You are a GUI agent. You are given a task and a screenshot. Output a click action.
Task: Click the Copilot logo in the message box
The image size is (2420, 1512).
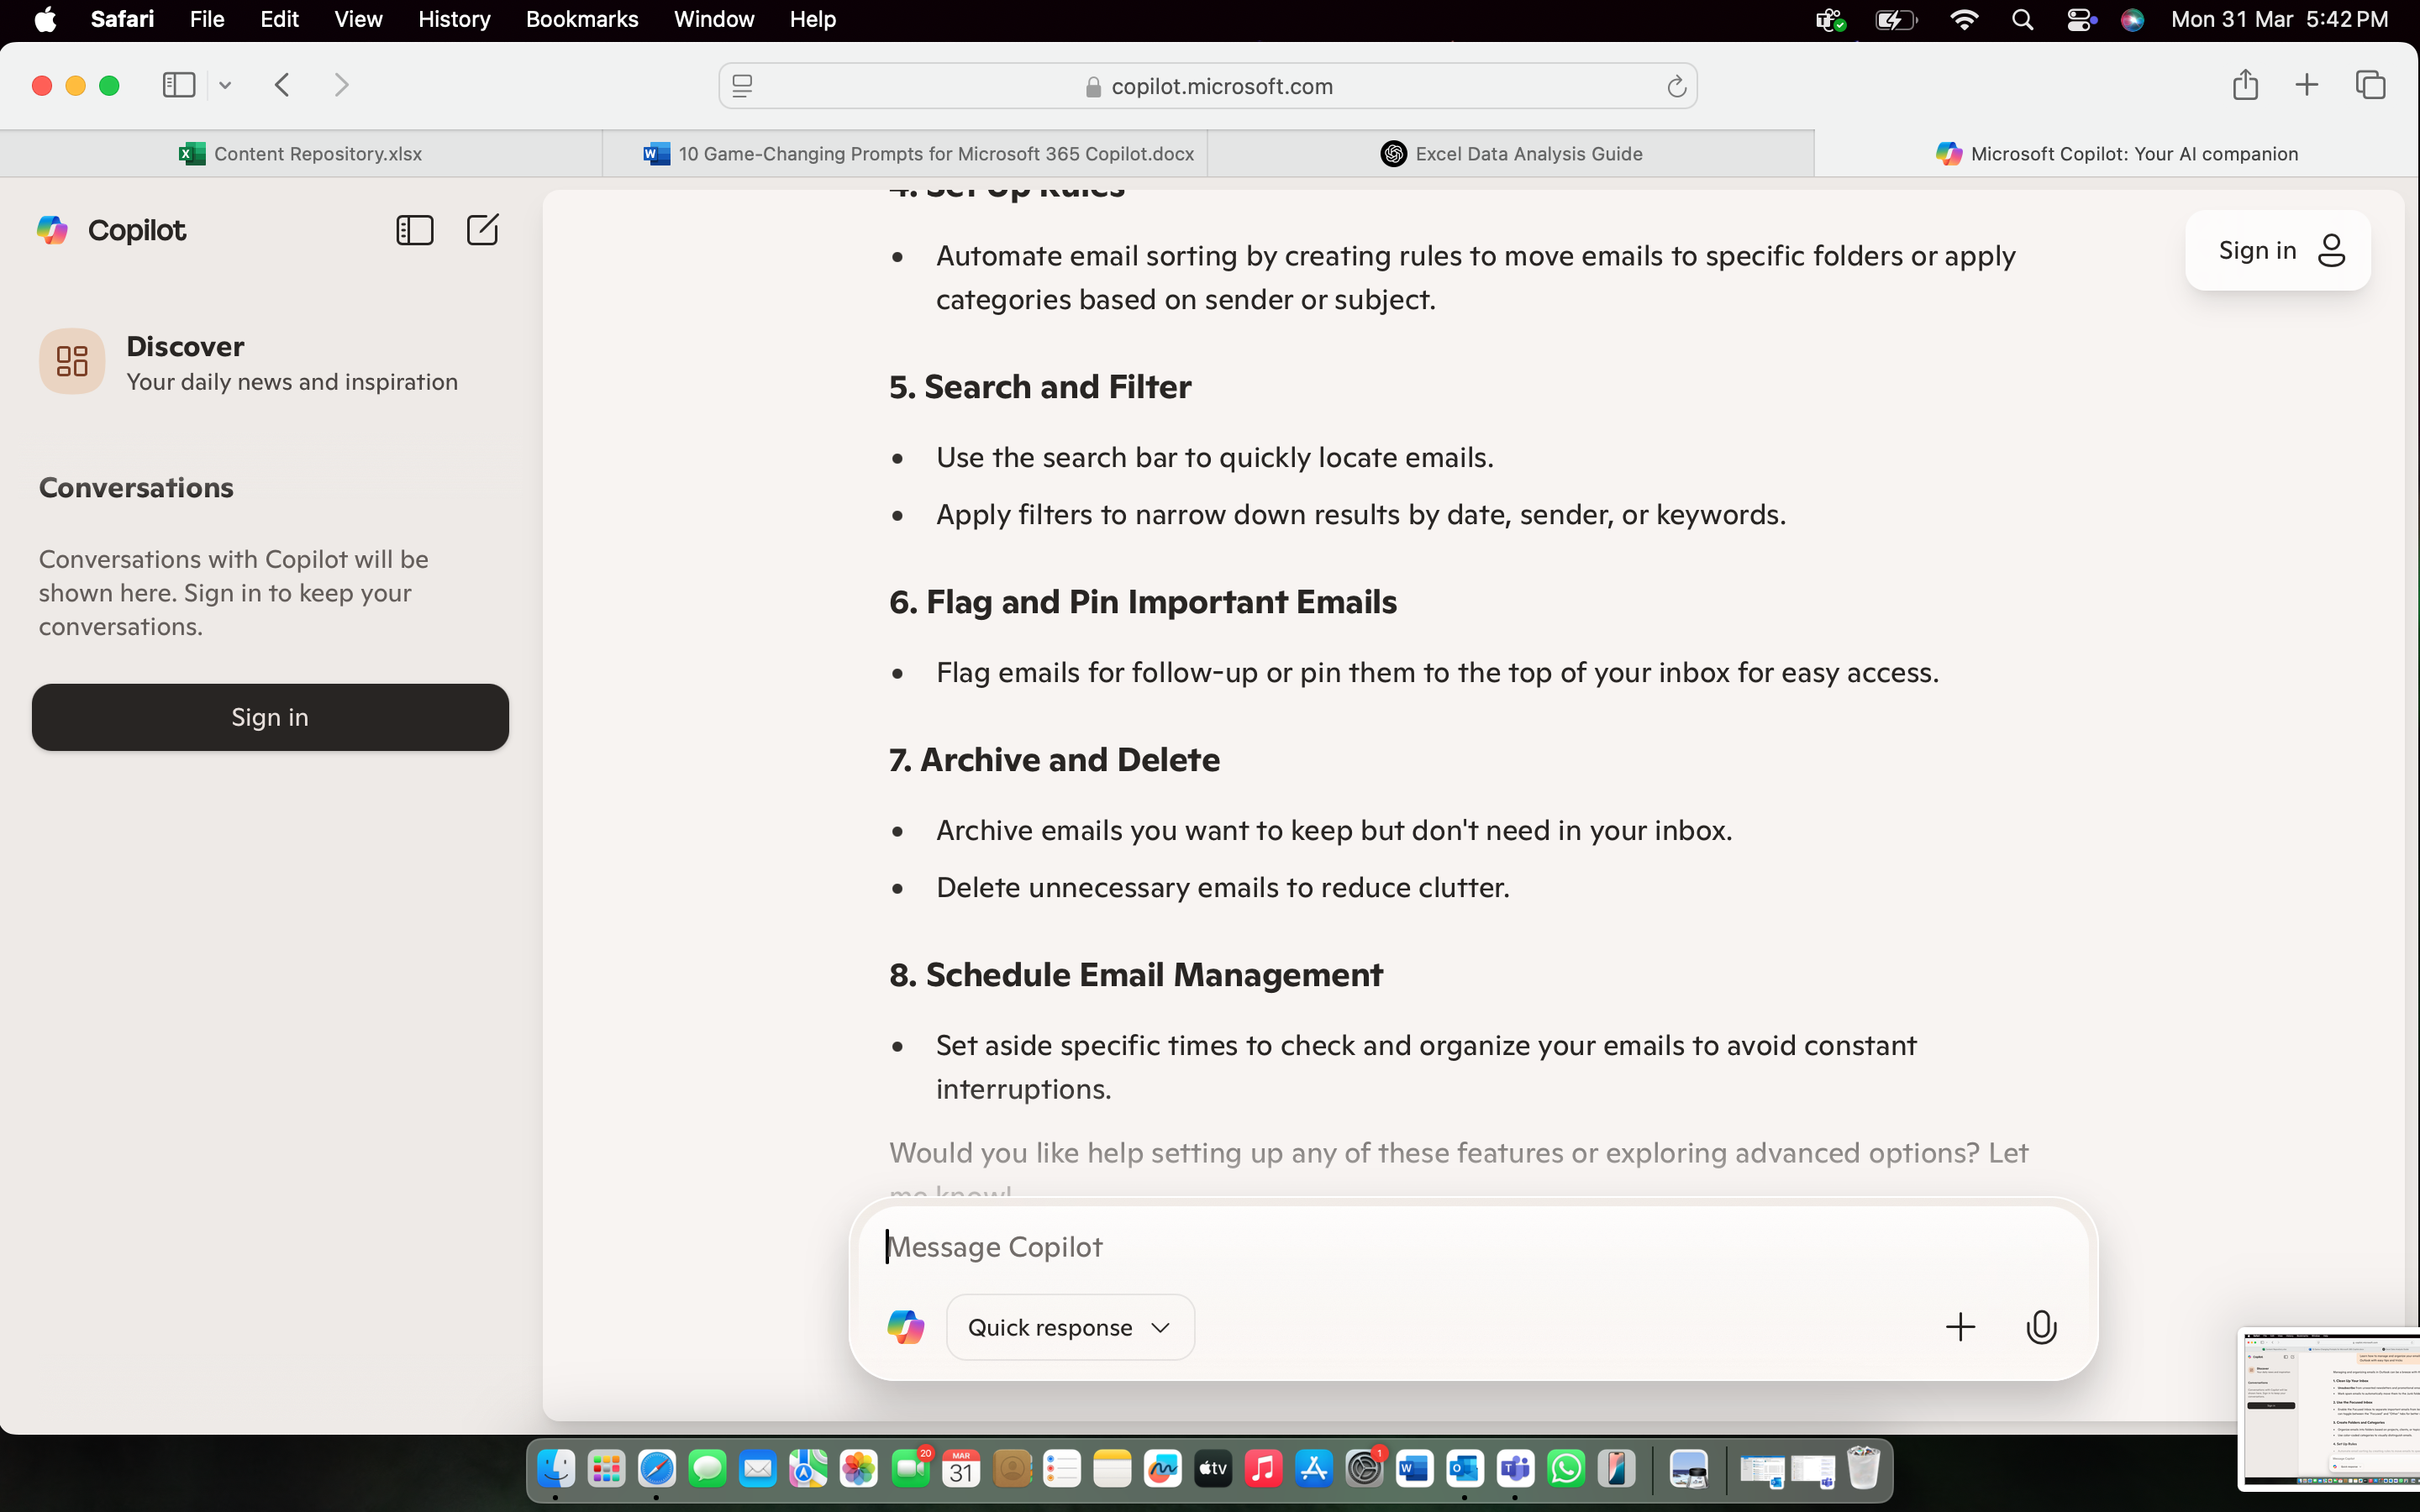pyautogui.click(x=905, y=1327)
